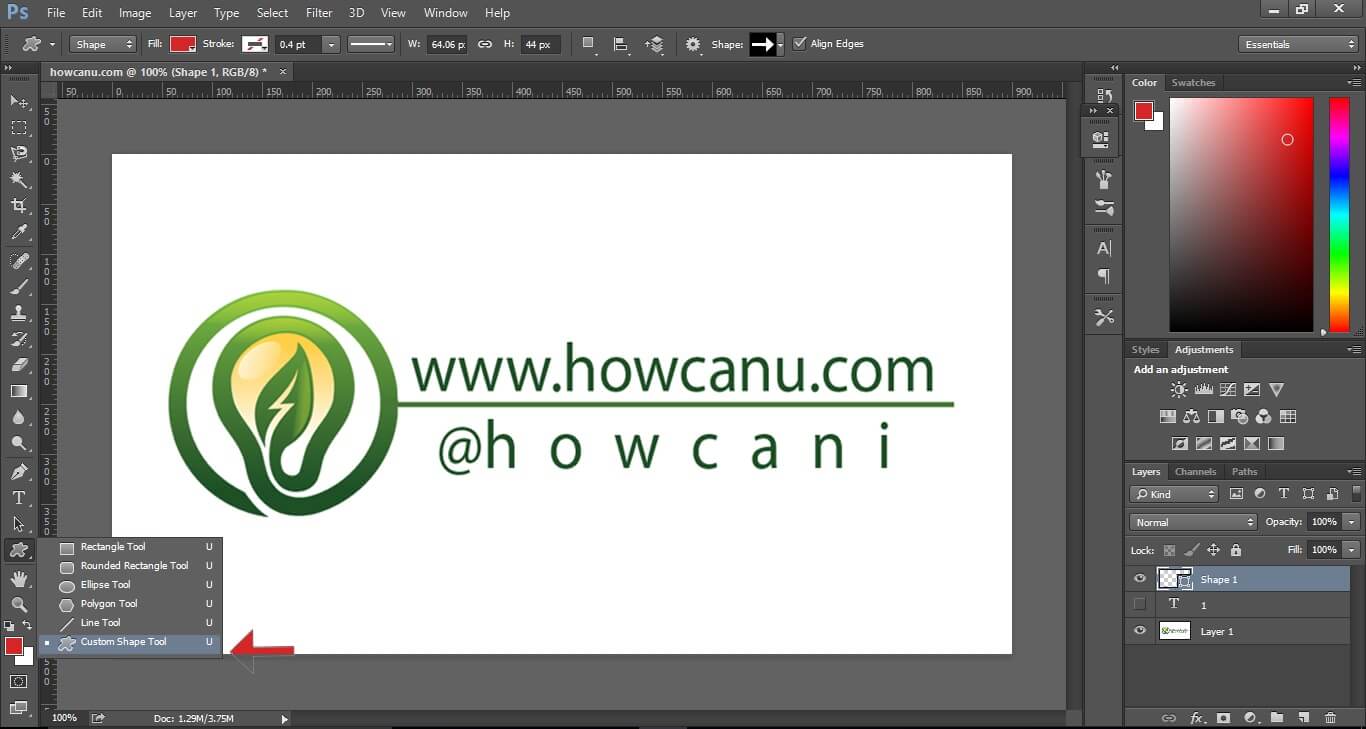This screenshot has height=729, width=1366.
Task: Select the Hand tool
Action: tap(19, 579)
